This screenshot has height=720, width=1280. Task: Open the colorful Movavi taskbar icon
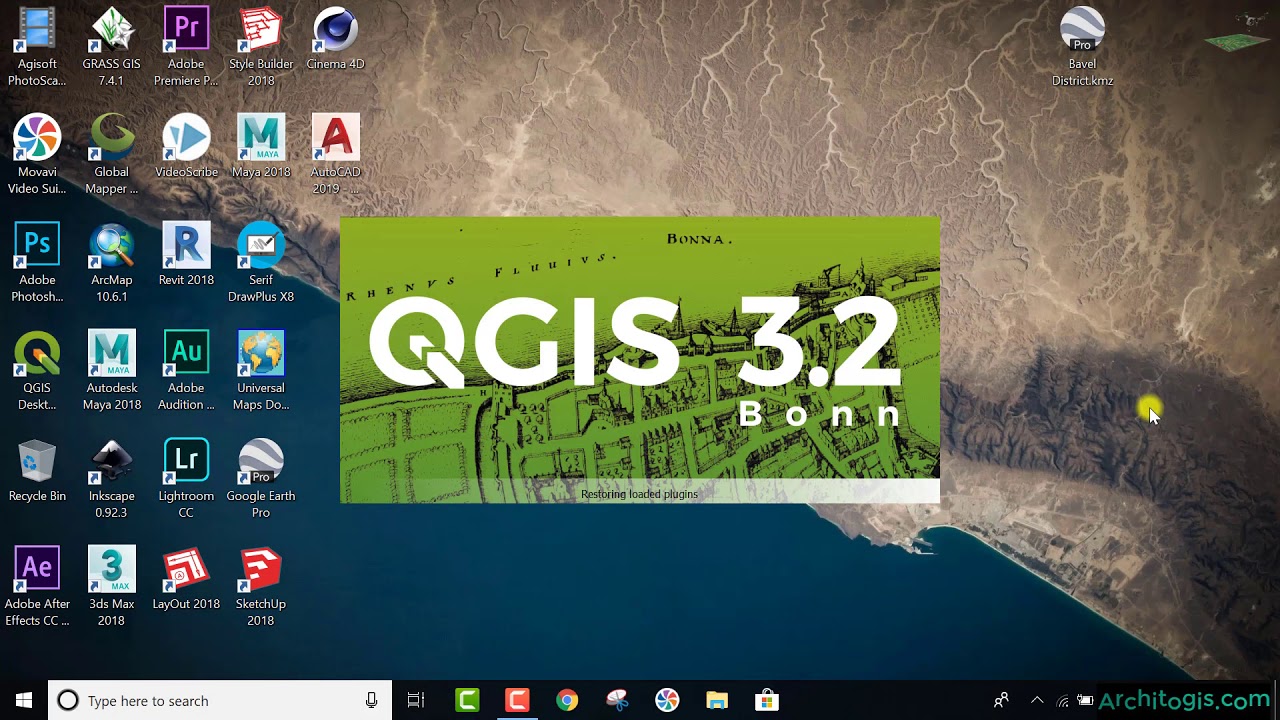click(667, 700)
